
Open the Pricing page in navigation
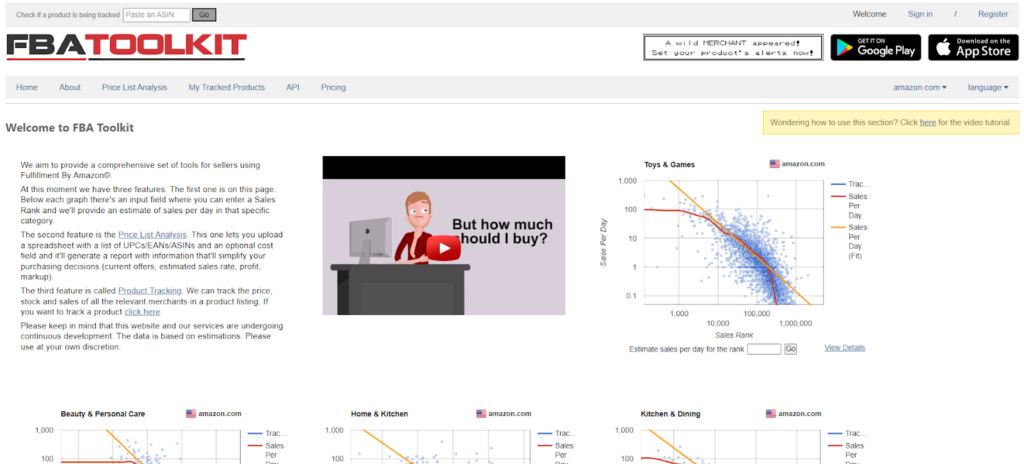point(333,88)
